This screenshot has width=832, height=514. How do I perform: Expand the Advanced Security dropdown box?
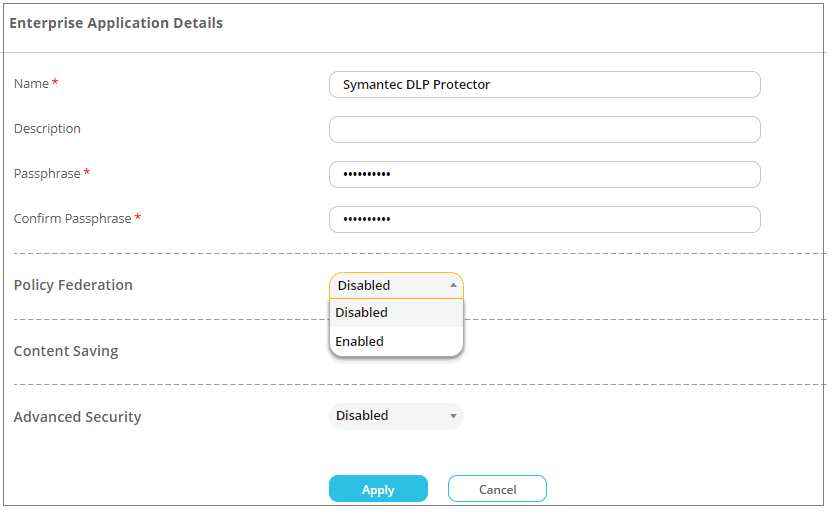click(x=396, y=416)
